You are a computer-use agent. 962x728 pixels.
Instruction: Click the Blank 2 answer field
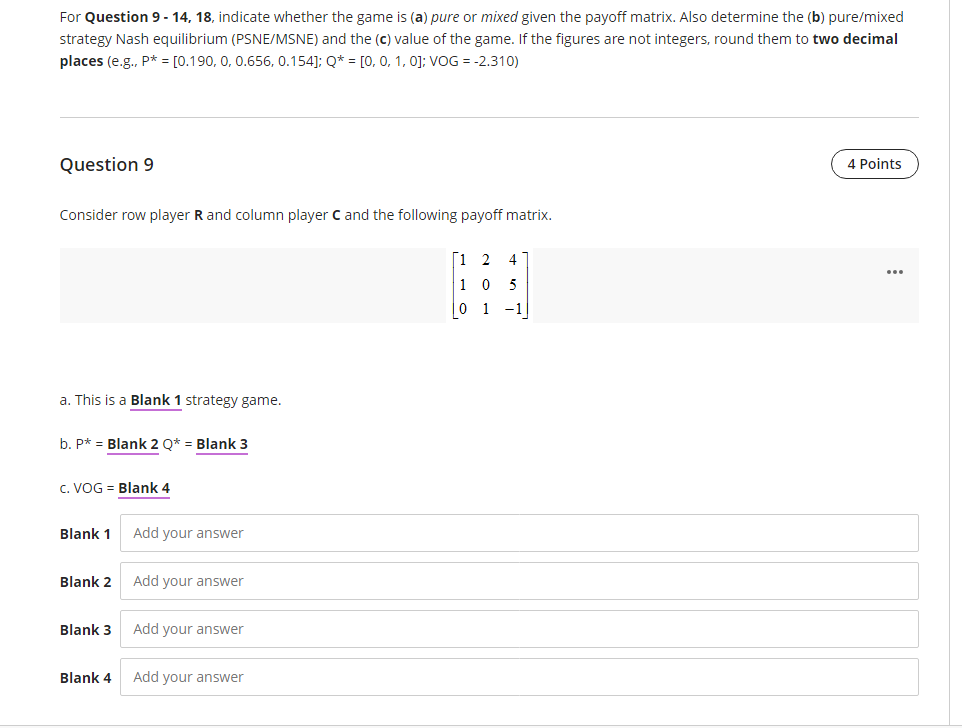[520, 580]
